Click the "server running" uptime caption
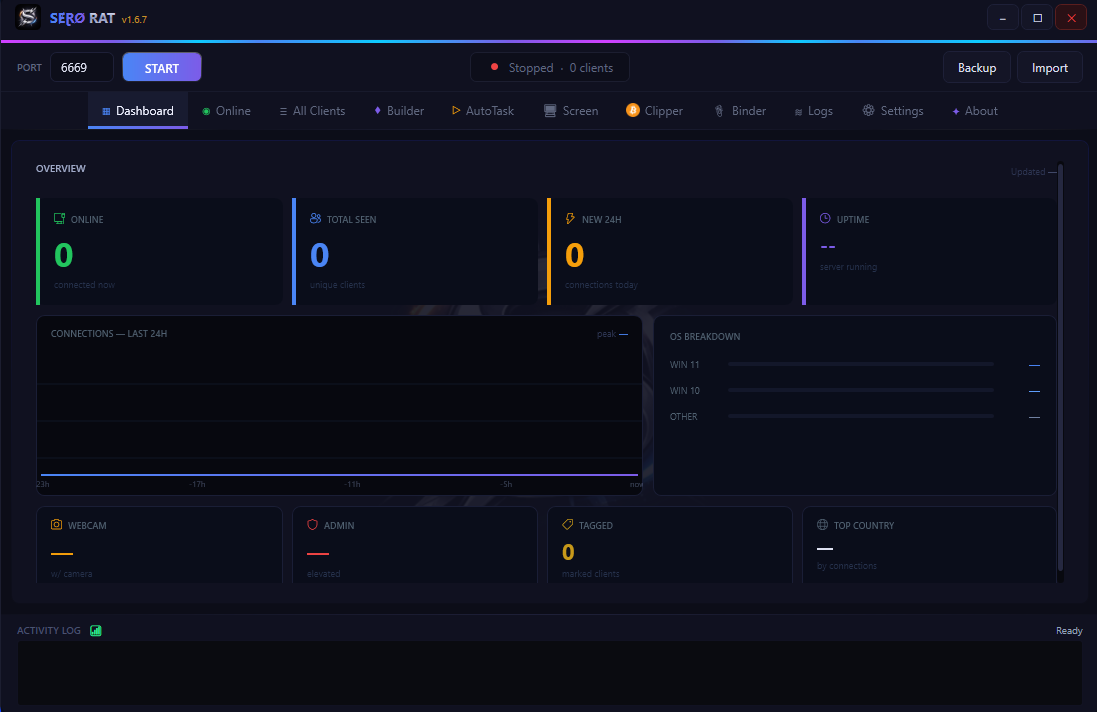1097x712 pixels. coord(848,267)
